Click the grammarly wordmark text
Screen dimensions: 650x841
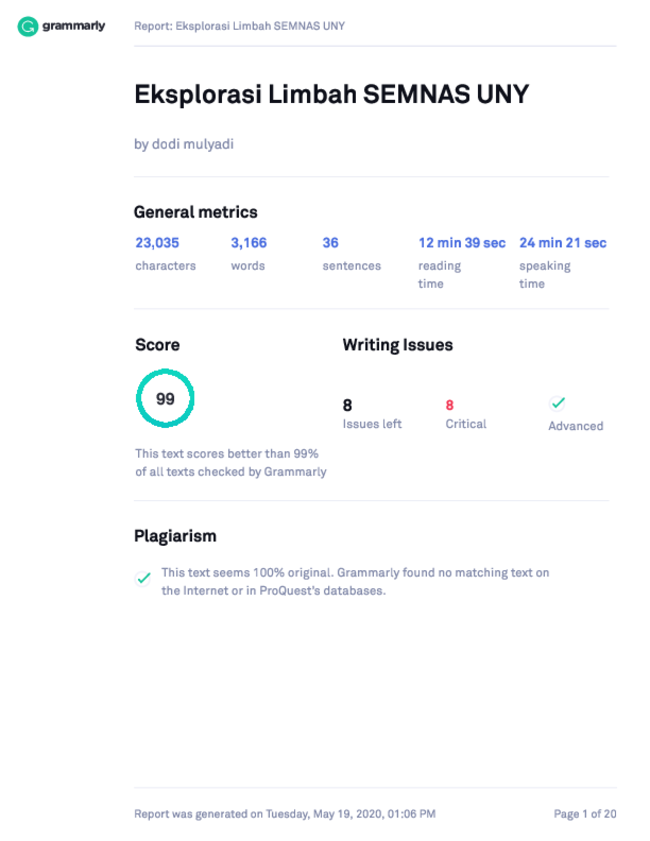(x=73, y=26)
